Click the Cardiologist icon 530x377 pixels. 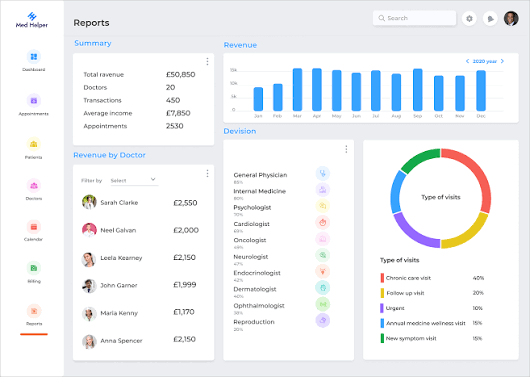click(x=323, y=222)
